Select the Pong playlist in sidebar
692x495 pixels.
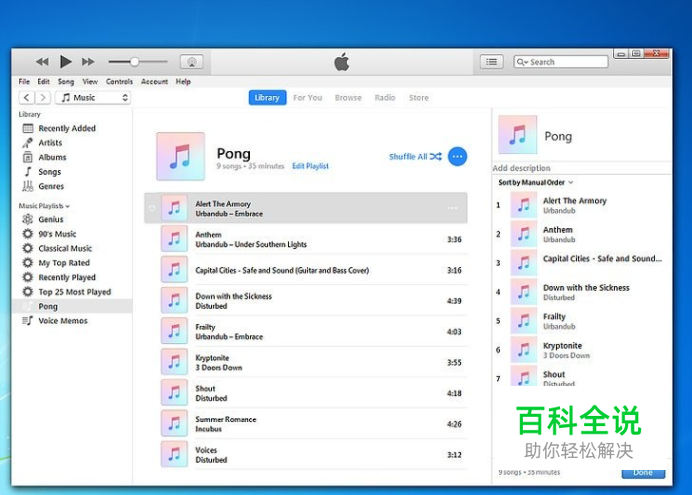[x=72, y=306]
